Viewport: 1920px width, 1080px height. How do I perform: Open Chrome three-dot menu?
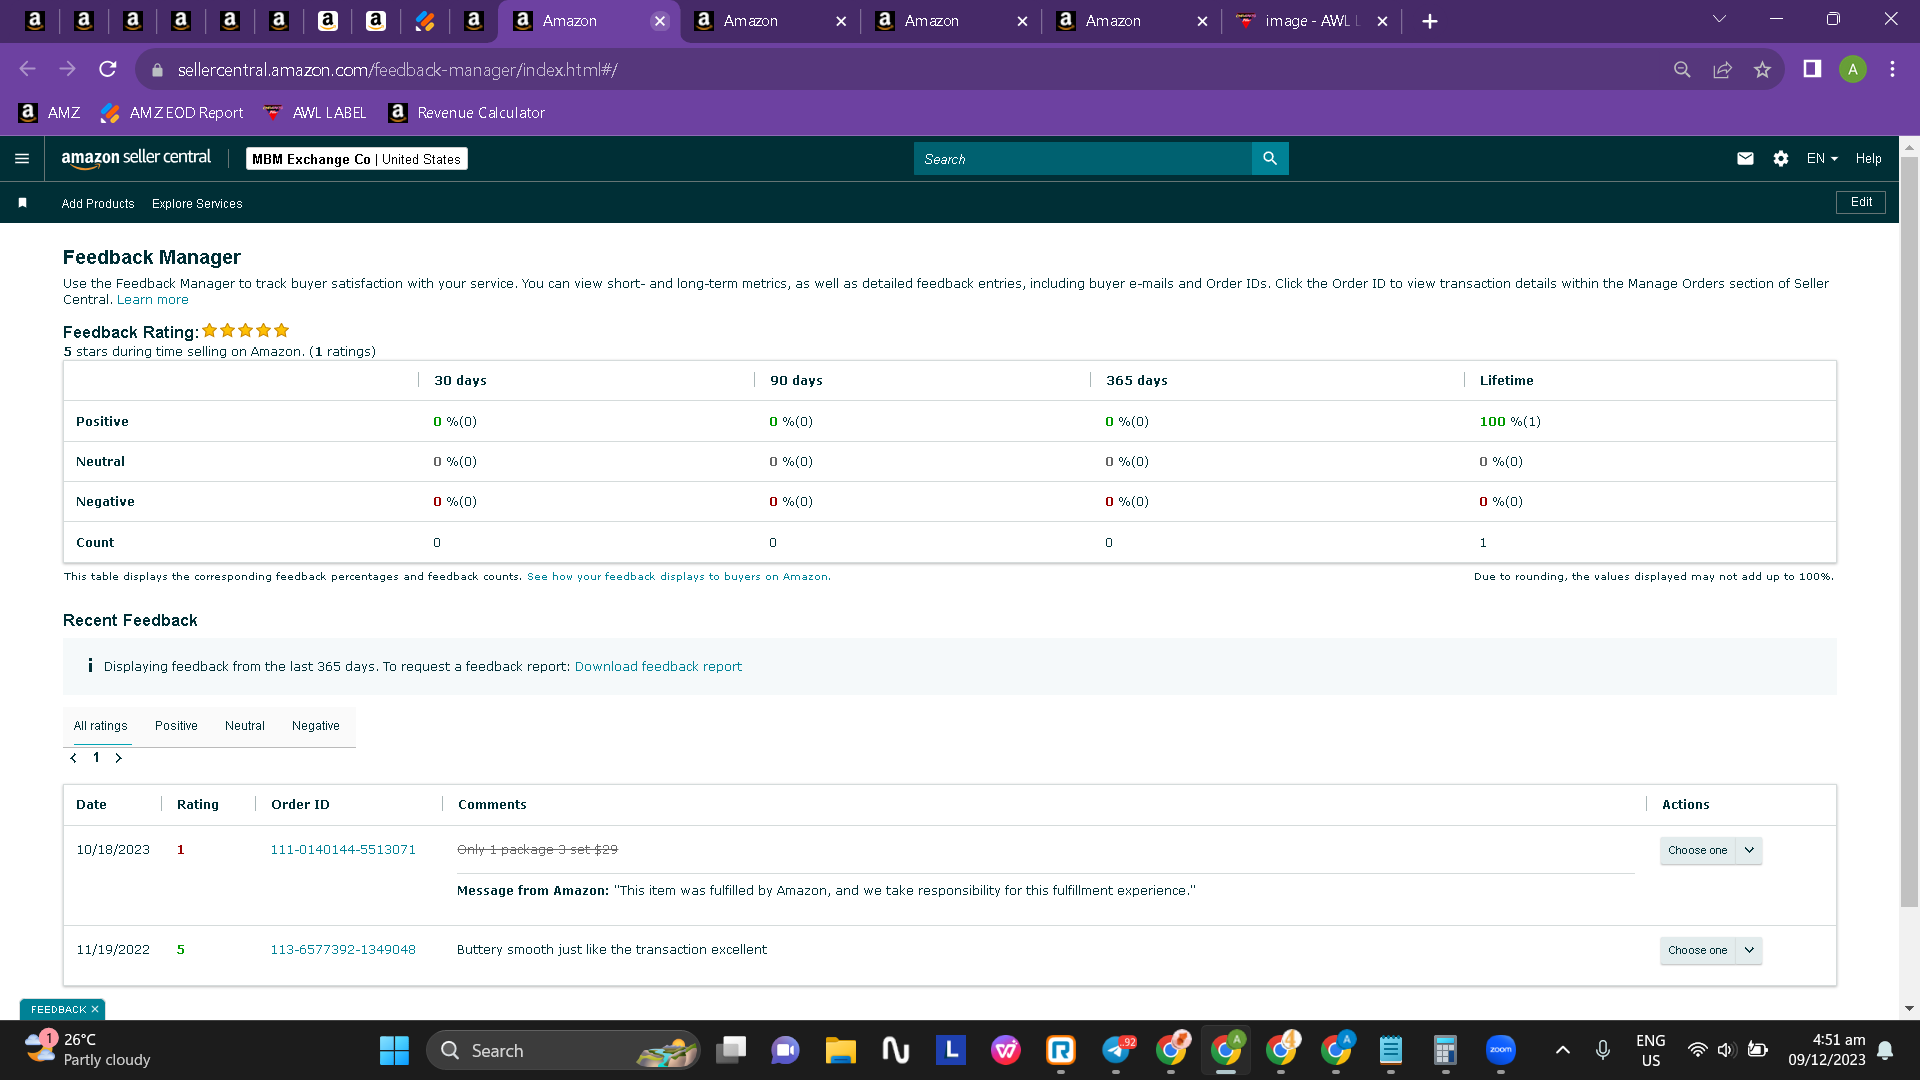(x=1892, y=69)
